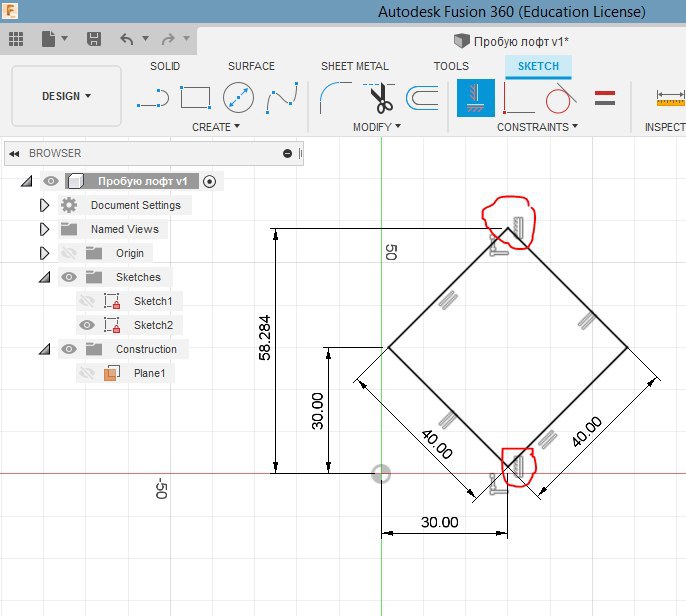Screen dimensions: 686x616
Task: Select Plane1 in the browser tree
Action: pos(149,373)
